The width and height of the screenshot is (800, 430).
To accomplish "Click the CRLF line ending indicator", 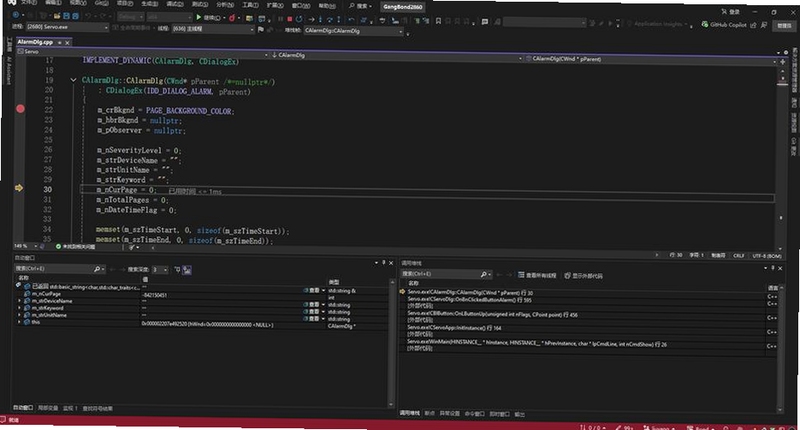I will coord(738,256).
